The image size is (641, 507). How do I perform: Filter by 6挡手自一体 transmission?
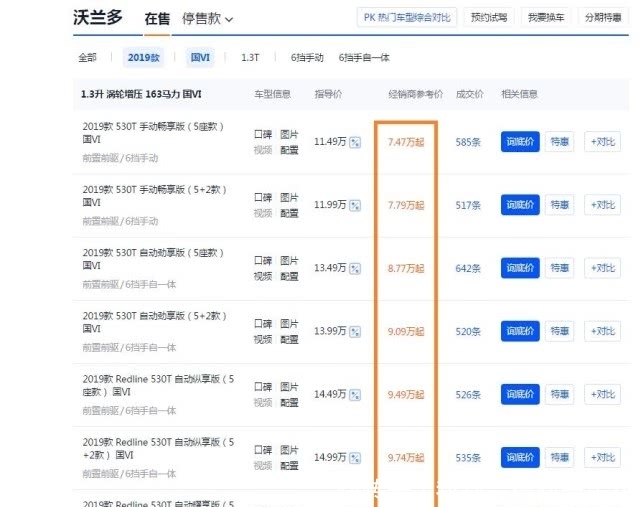tap(364, 58)
